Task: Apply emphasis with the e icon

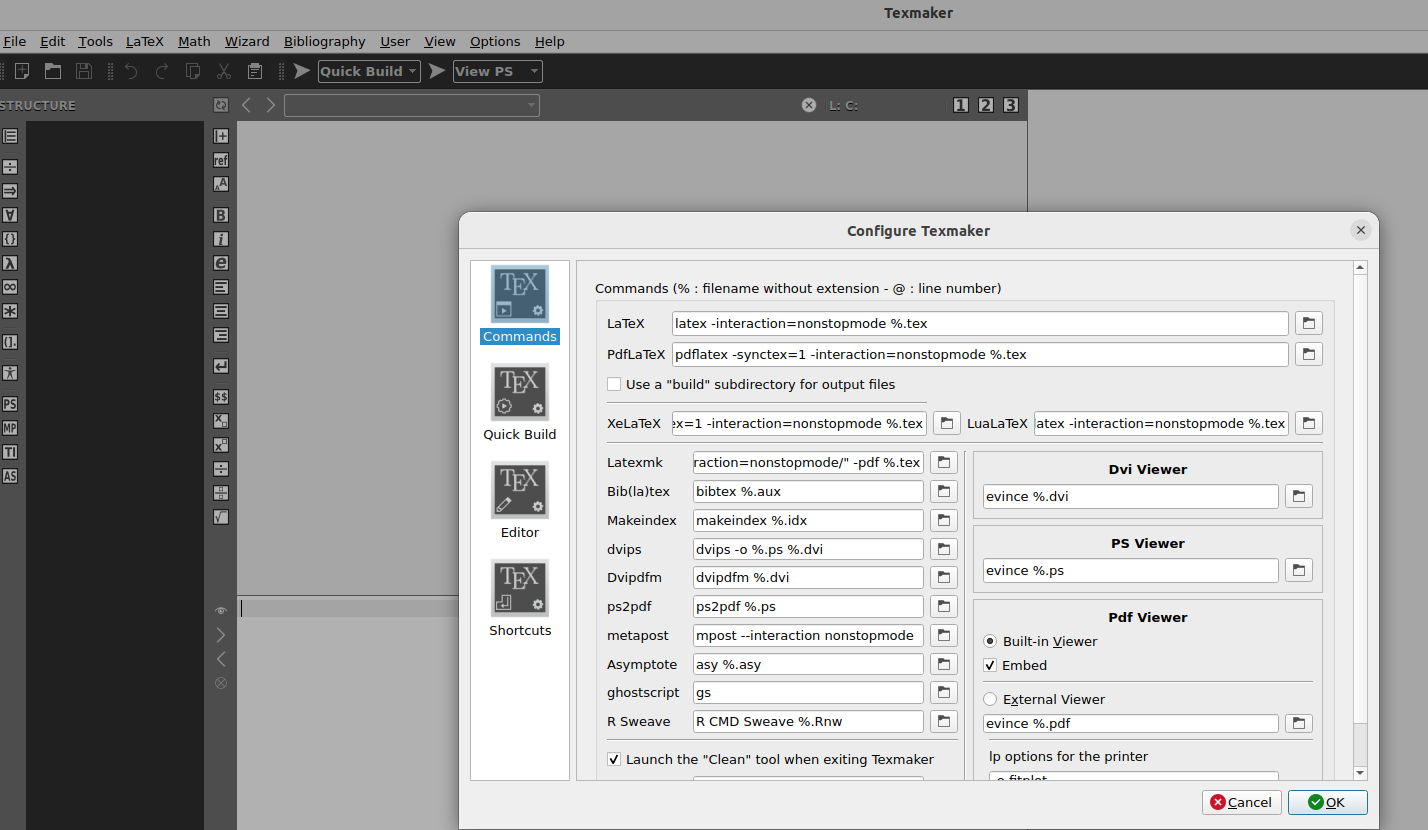Action: point(221,263)
